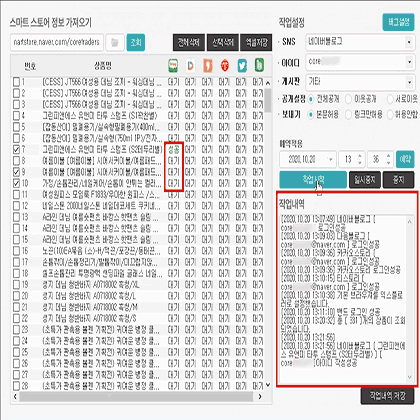Screen dimensions: 420x420
Task: Click the product list vertical scrollbar thumb
Action: pos(268,101)
